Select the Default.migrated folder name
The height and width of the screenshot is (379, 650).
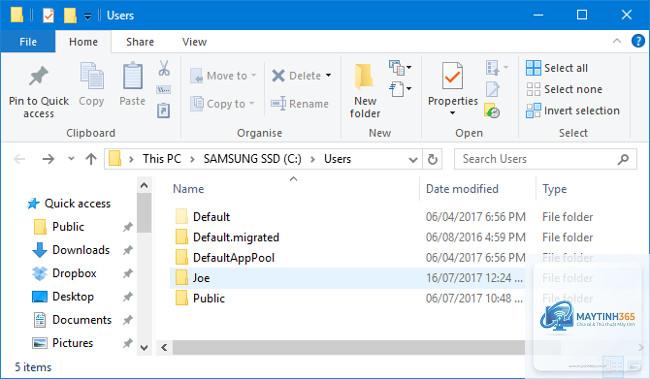click(x=236, y=237)
